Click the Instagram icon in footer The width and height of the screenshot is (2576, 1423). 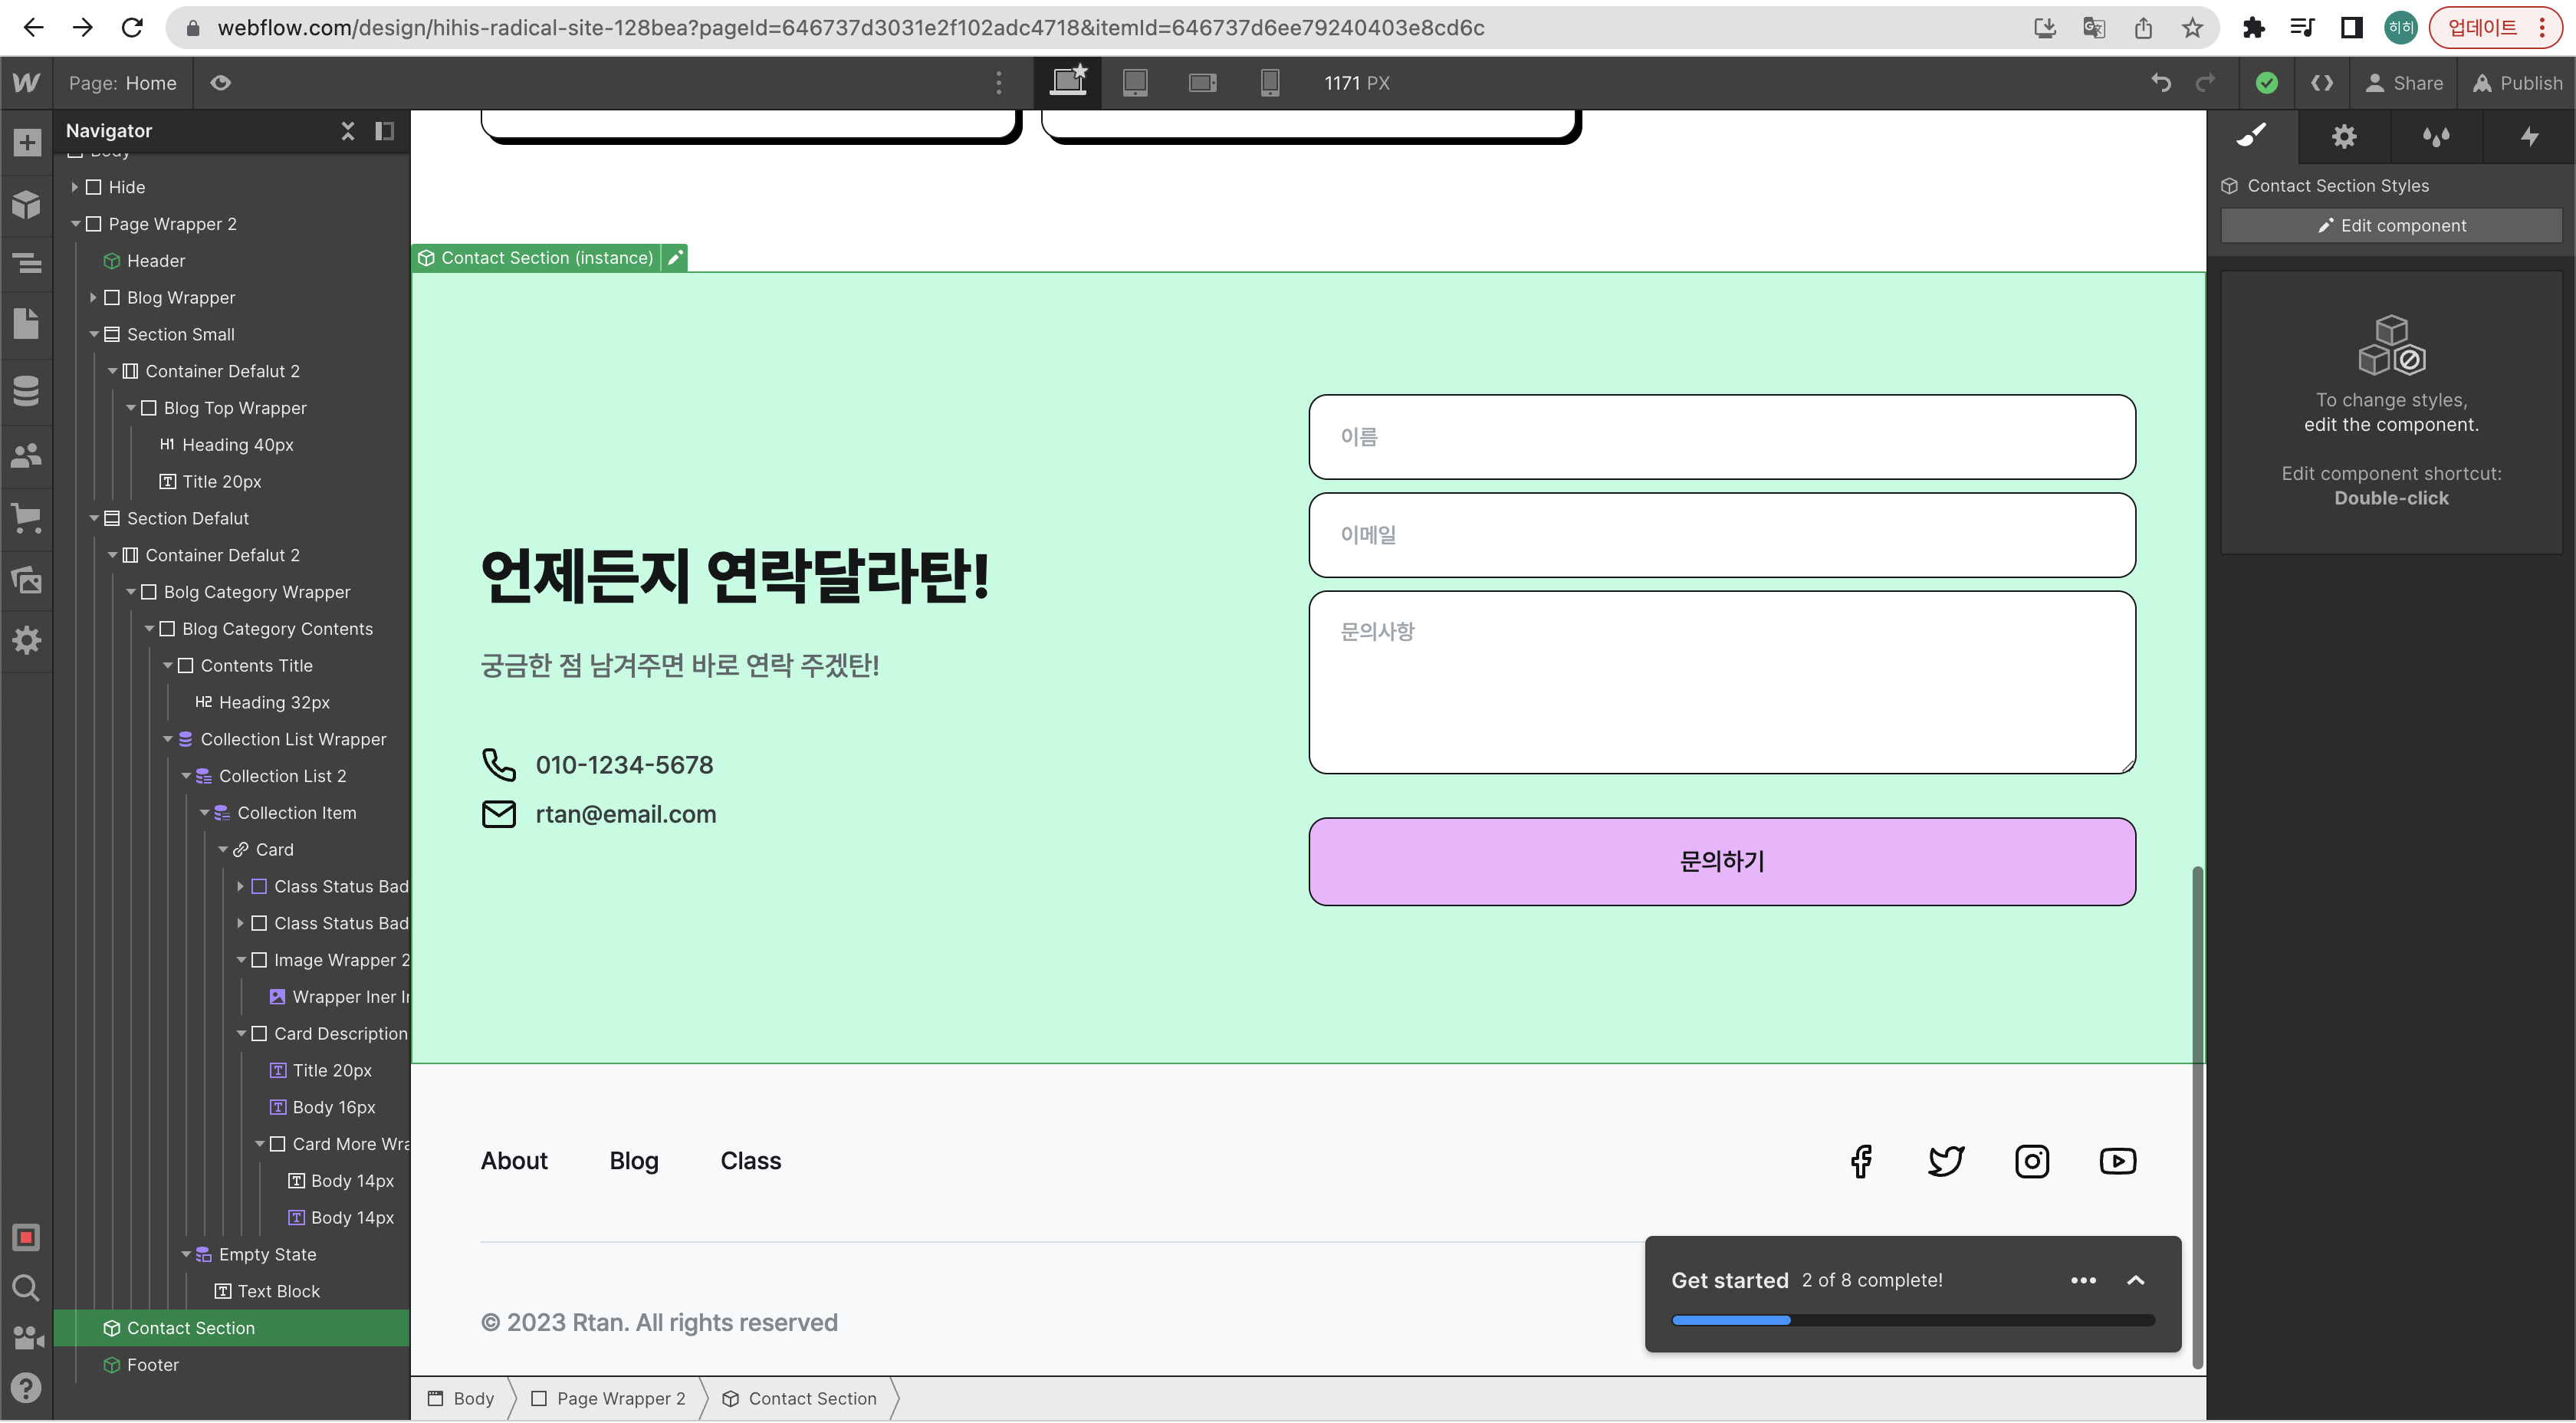click(x=2032, y=1161)
